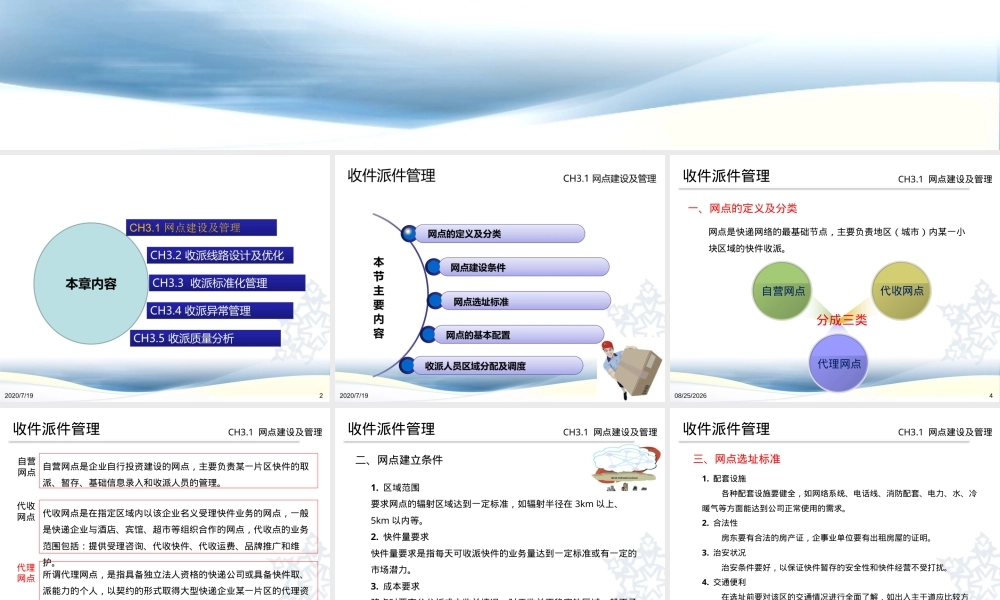Click the 3. 成本要求 item
This screenshot has height=600, width=1000.
[395, 586]
